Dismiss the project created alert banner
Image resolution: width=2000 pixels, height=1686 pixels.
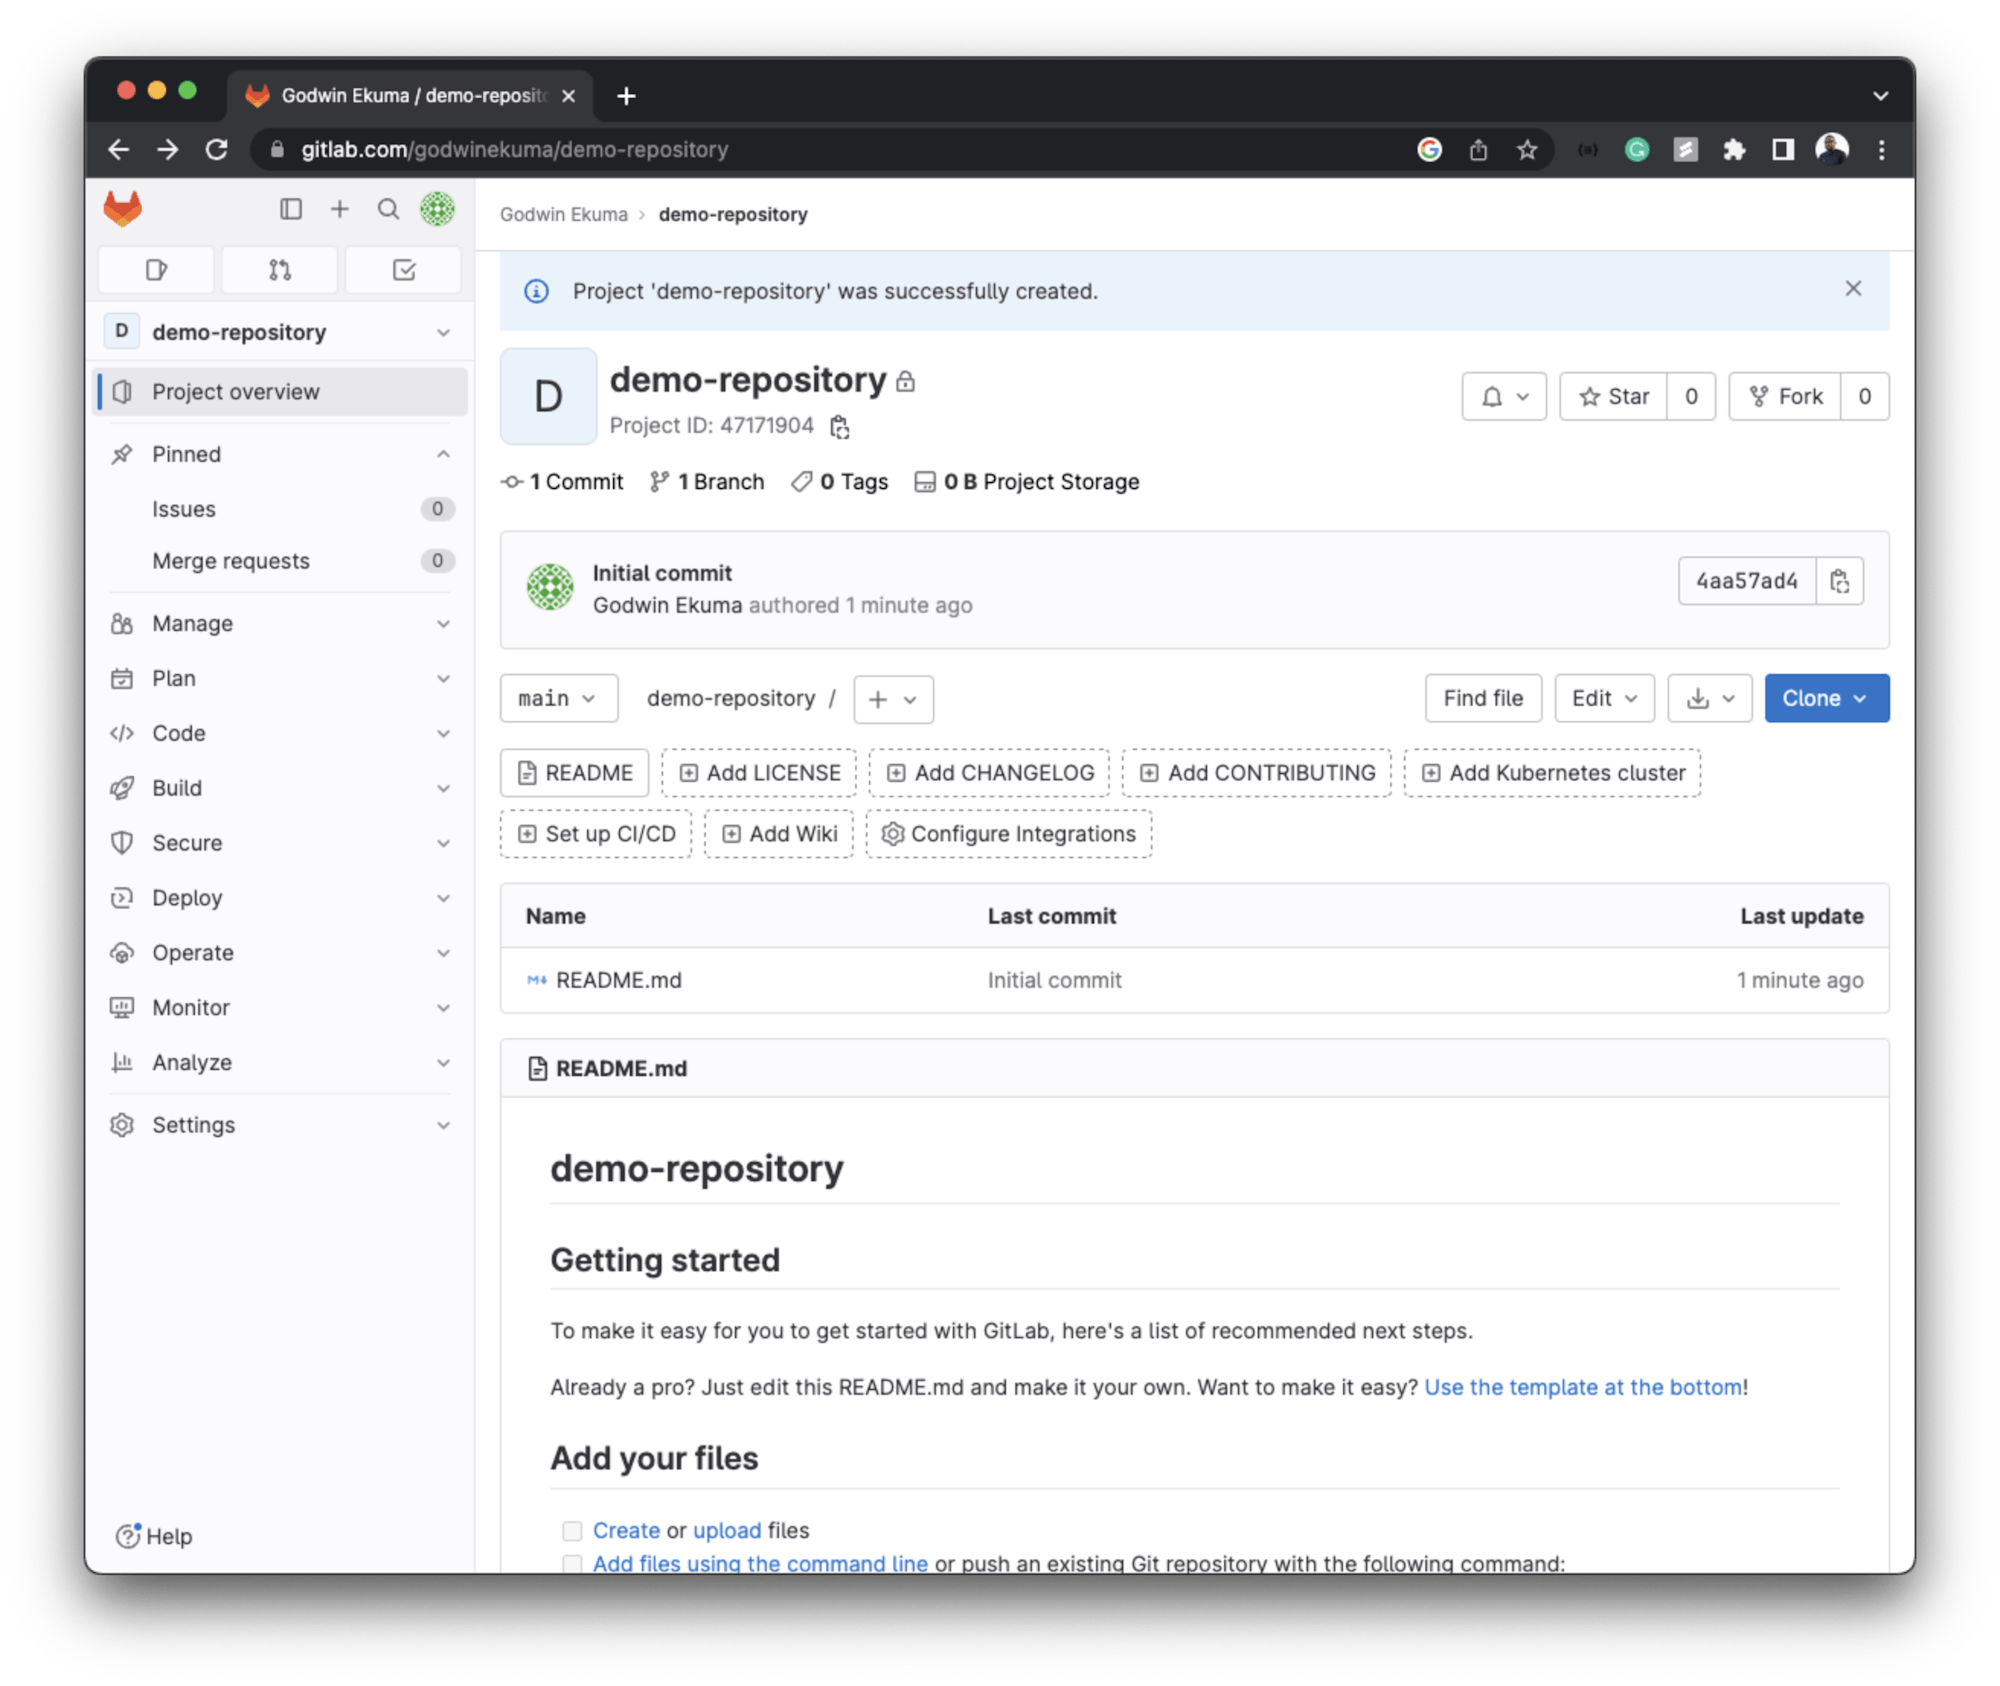(1853, 289)
